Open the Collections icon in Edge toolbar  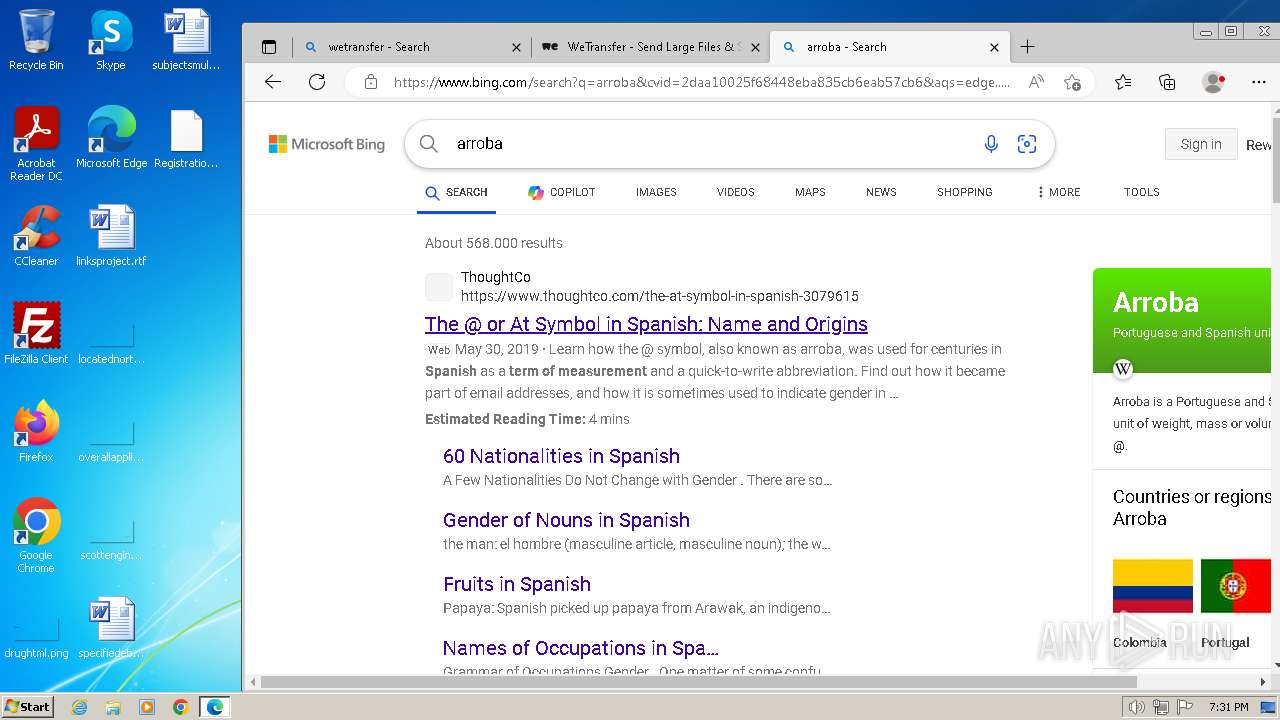[x=1167, y=82]
